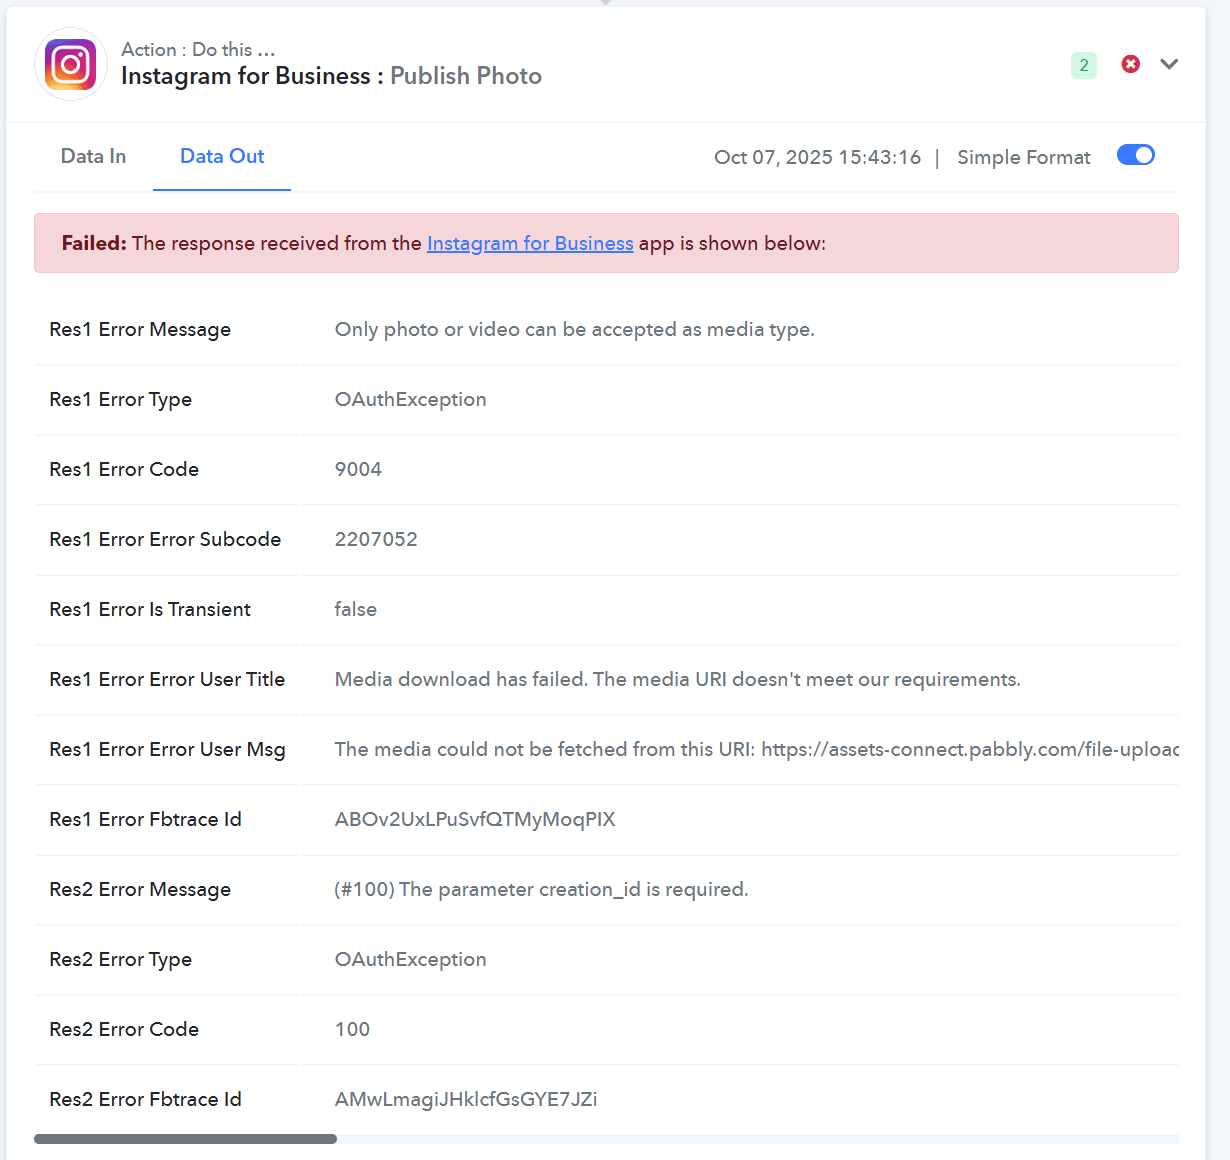Click the Instagram app logo icon

71,64
